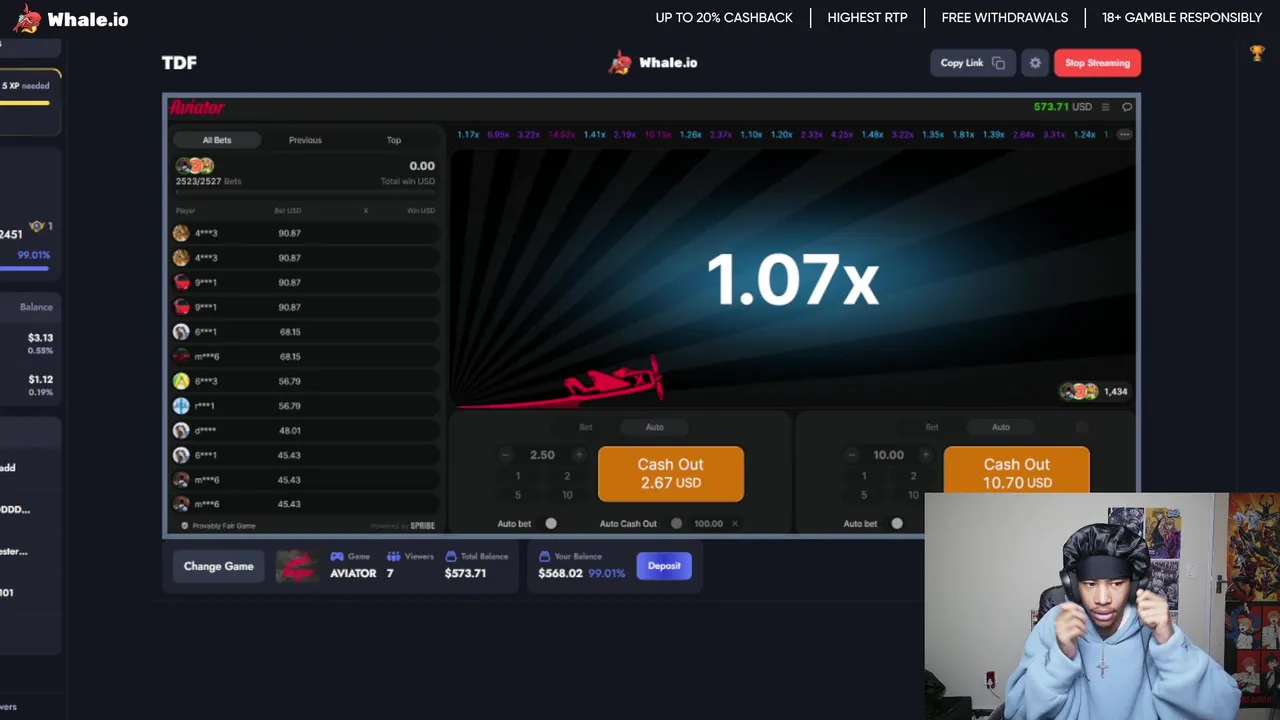Switch to the All Bets tab
1280x720 pixels.
tap(217, 140)
